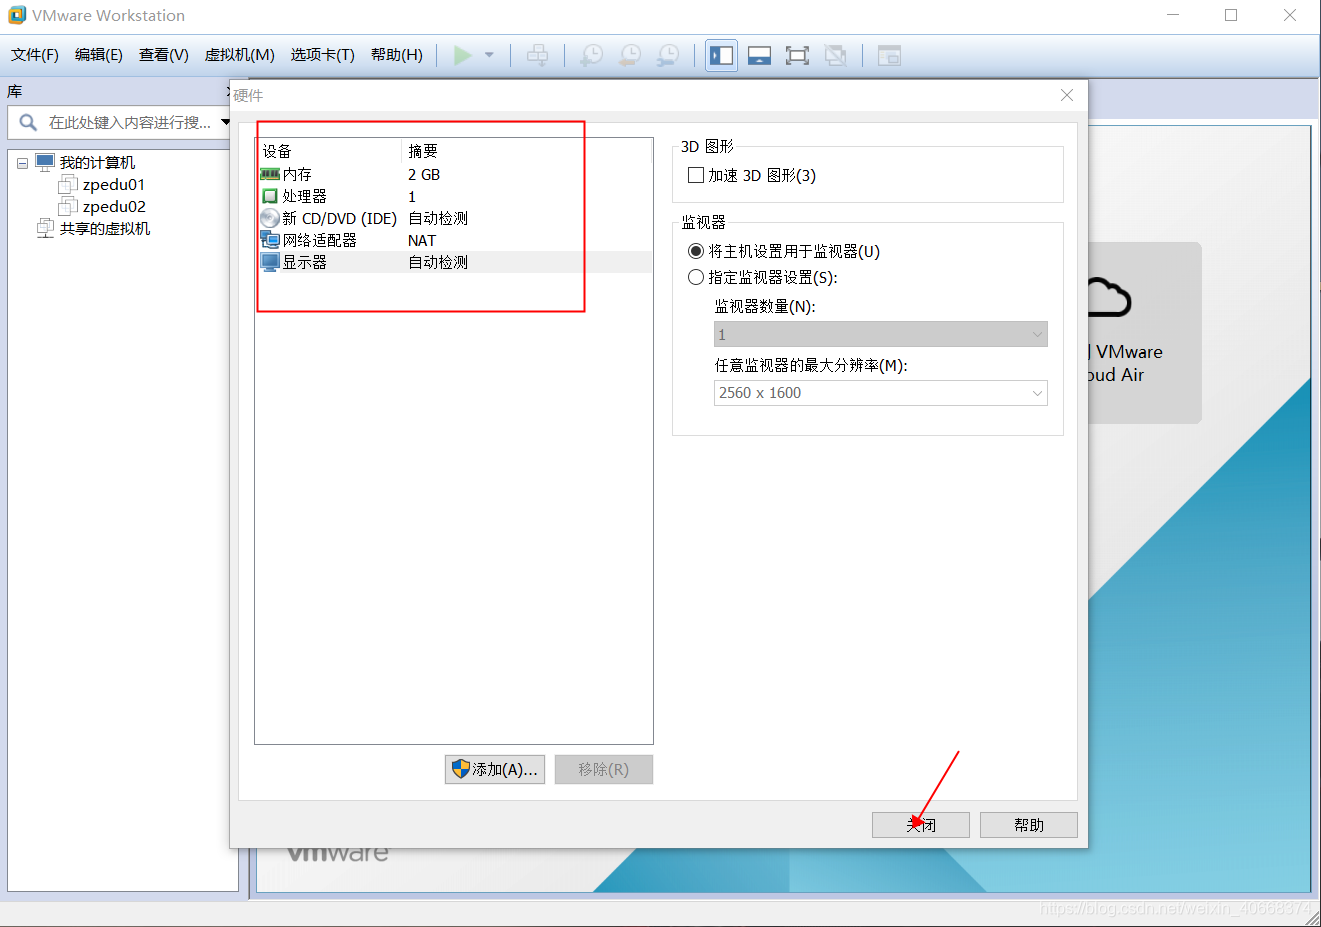Open the 选项卡(T) menu
This screenshot has width=1321, height=927.
[323, 55]
